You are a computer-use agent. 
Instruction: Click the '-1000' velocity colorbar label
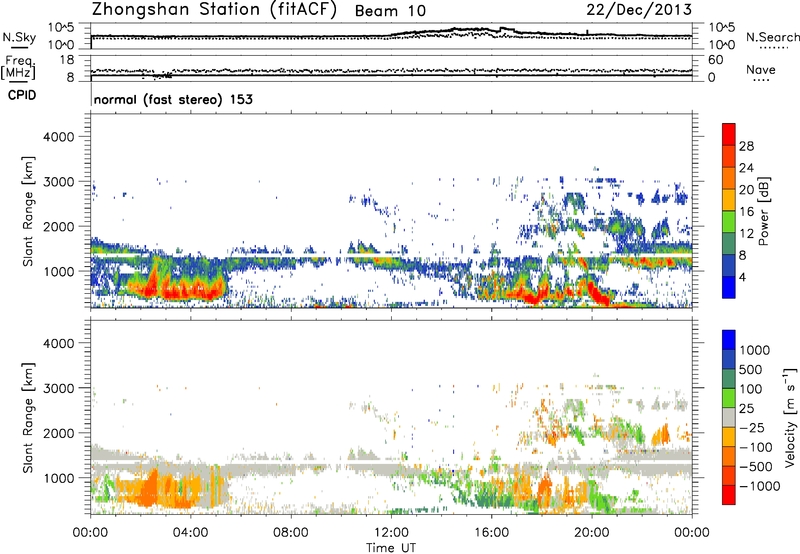(759, 486)
